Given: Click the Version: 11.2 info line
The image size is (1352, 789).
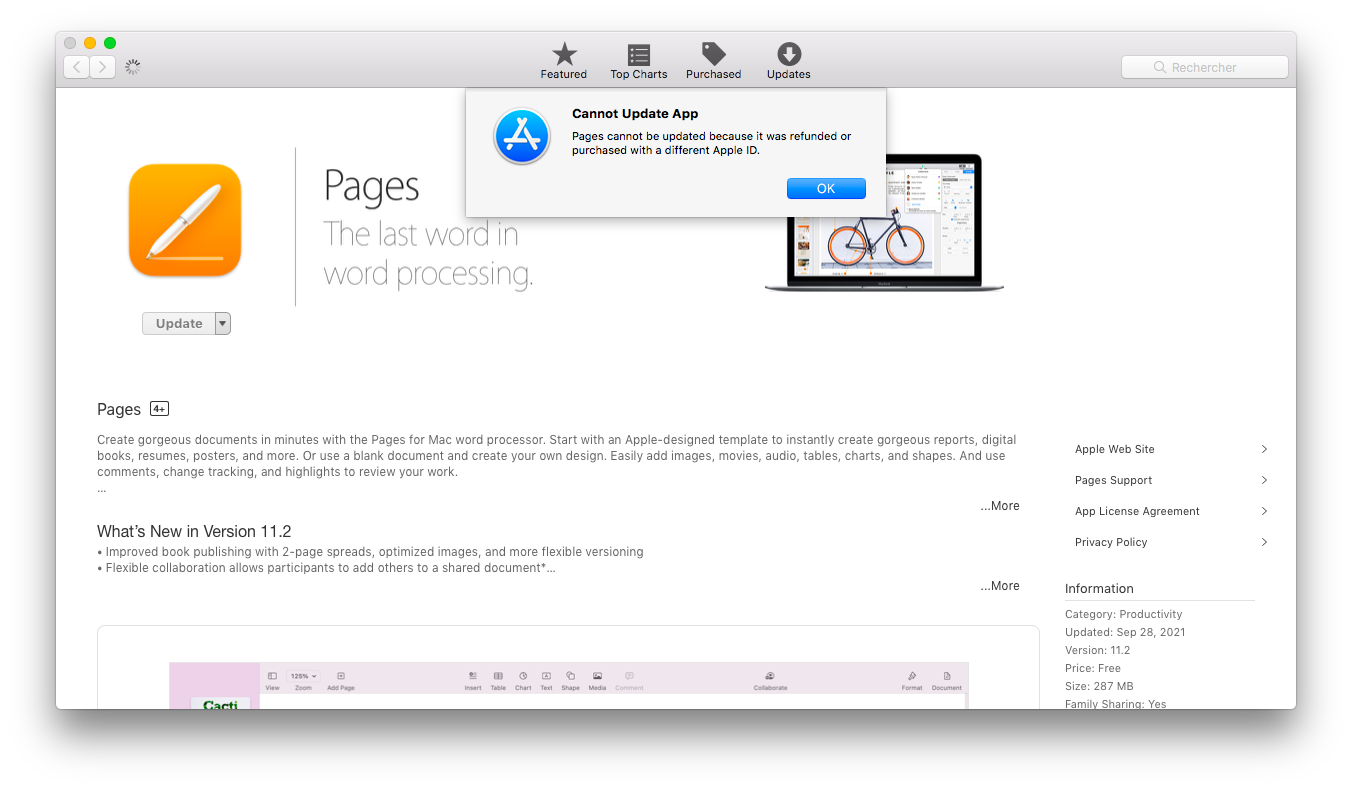Looking at the screenshot, I should tap(1098, 650).
